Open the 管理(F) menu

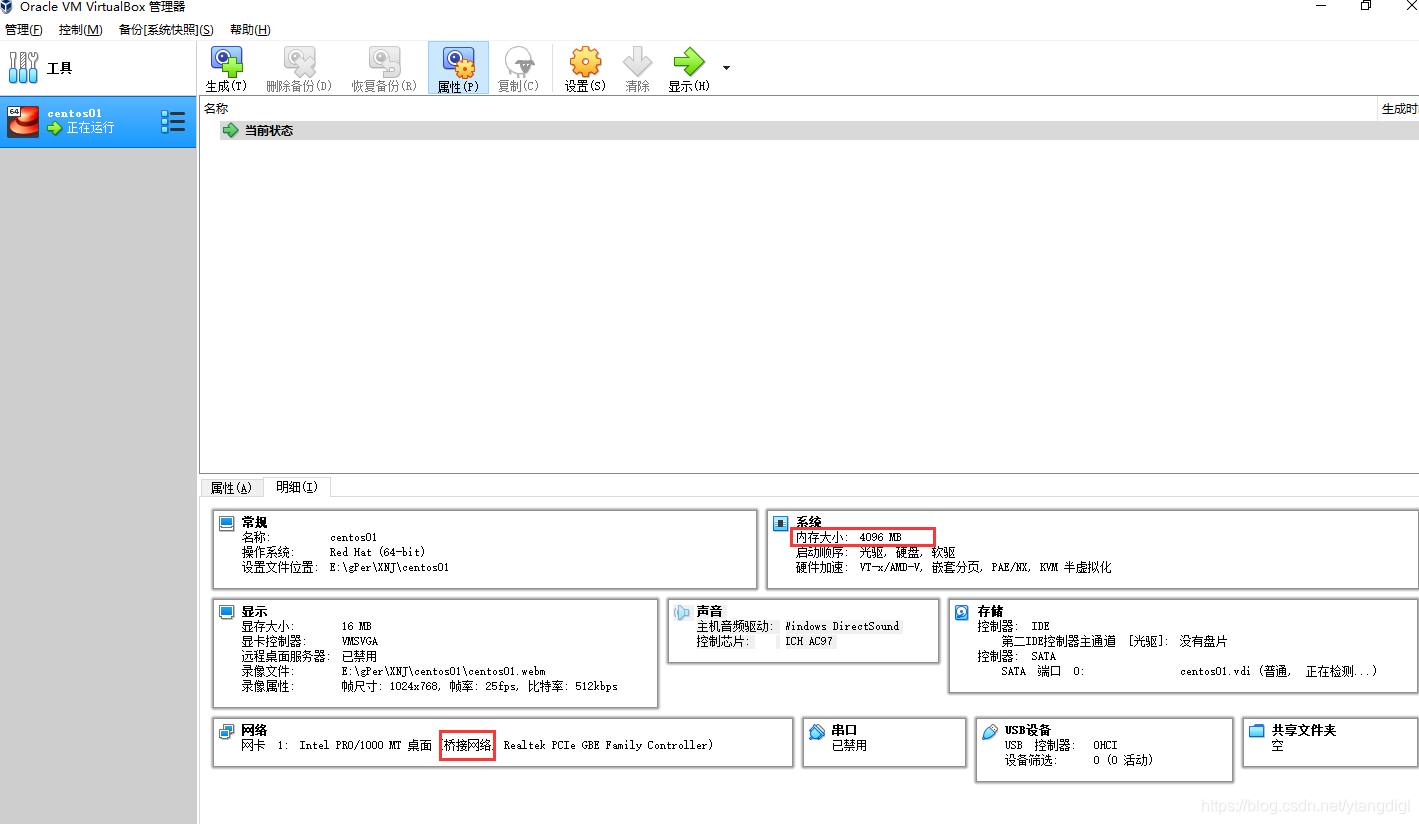pyautogui.click(x=24, y=30)
